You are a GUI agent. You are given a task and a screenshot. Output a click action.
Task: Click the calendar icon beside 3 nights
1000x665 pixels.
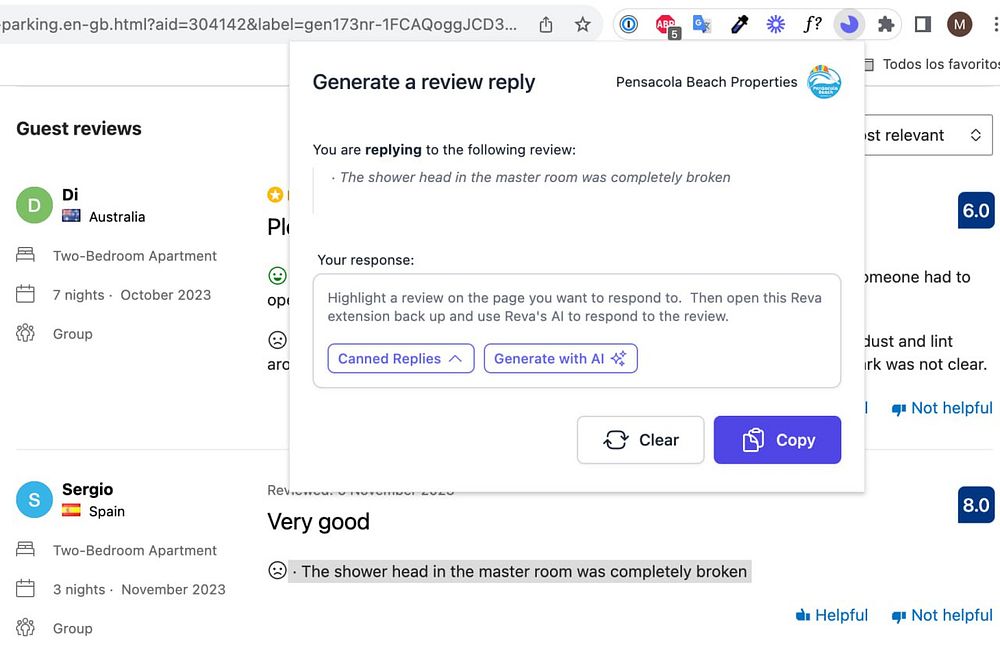pos(26,588)
